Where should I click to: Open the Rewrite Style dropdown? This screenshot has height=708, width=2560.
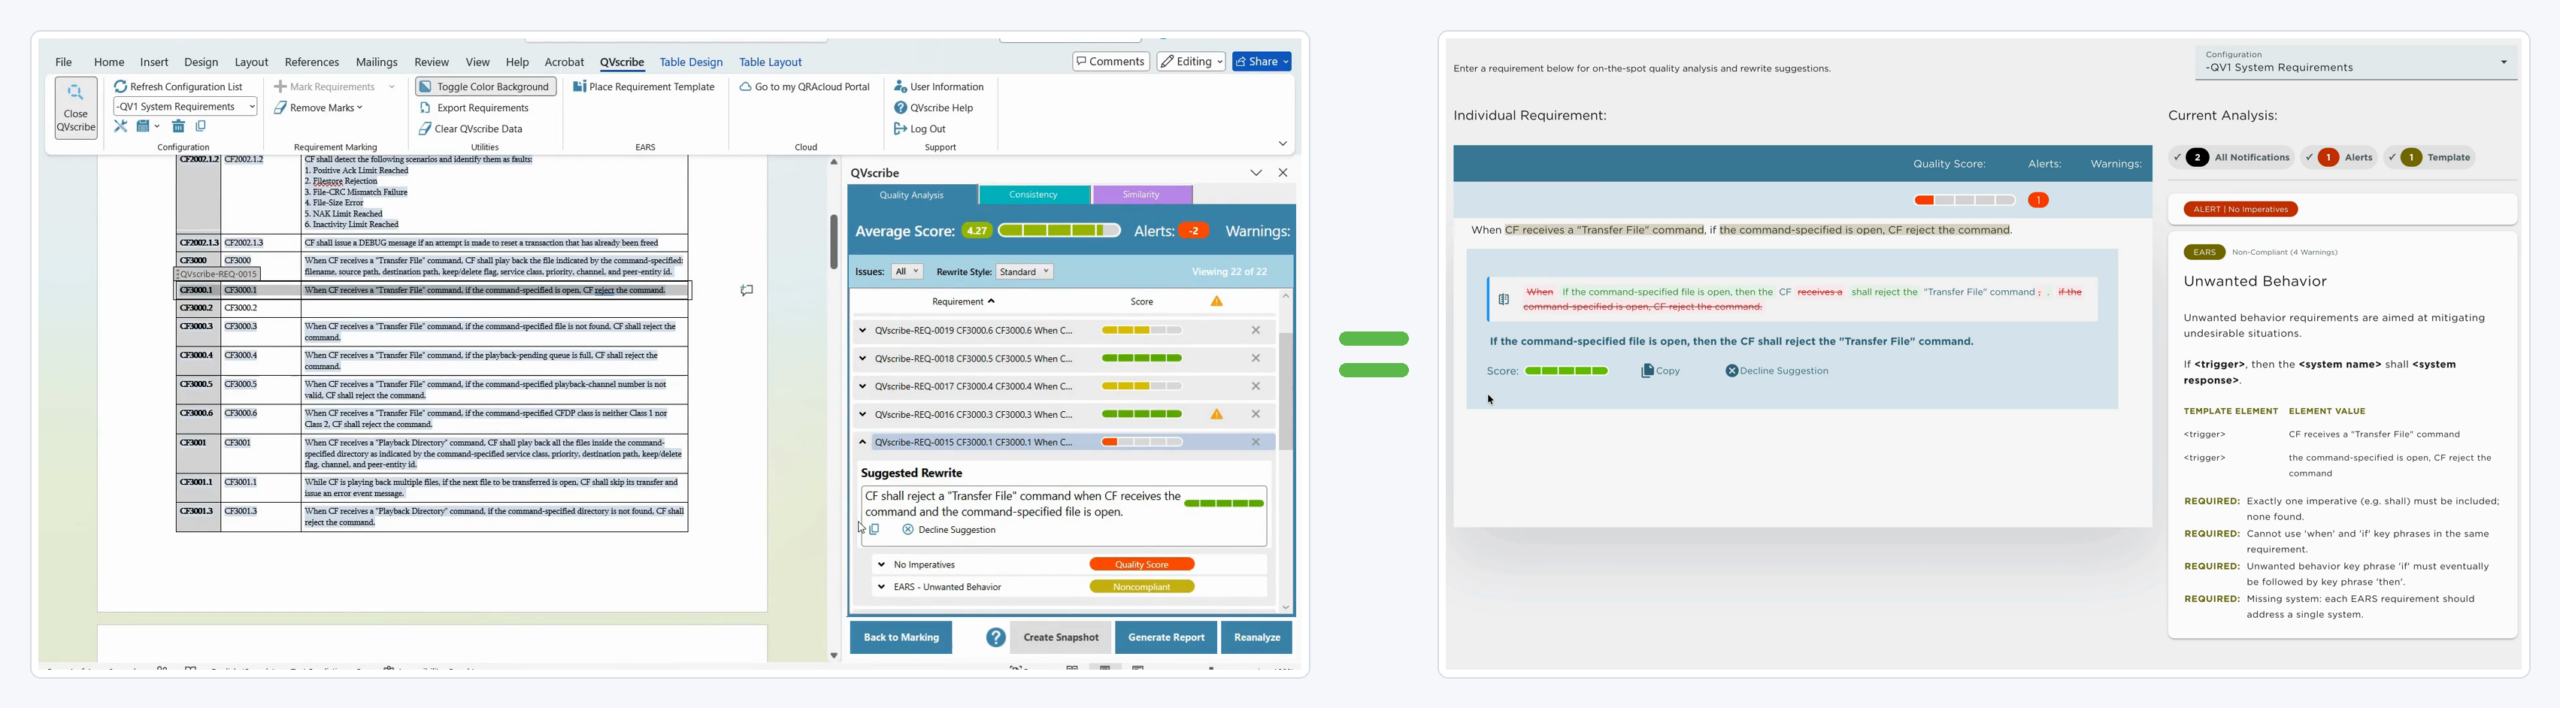coord(1024,272)
